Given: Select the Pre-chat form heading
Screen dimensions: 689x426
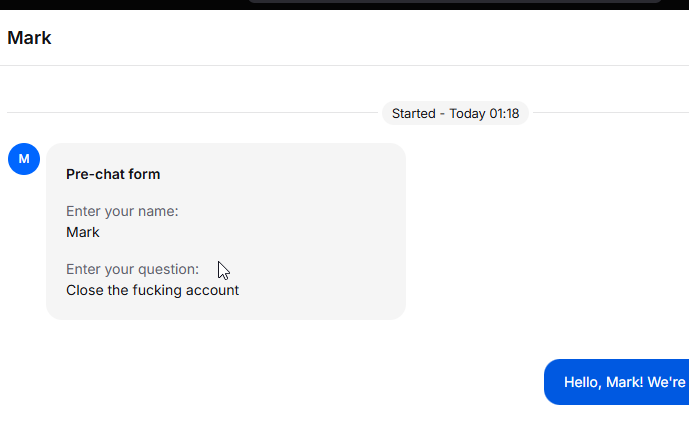Looking at the screenshot, I should click(x=113, y=174).
